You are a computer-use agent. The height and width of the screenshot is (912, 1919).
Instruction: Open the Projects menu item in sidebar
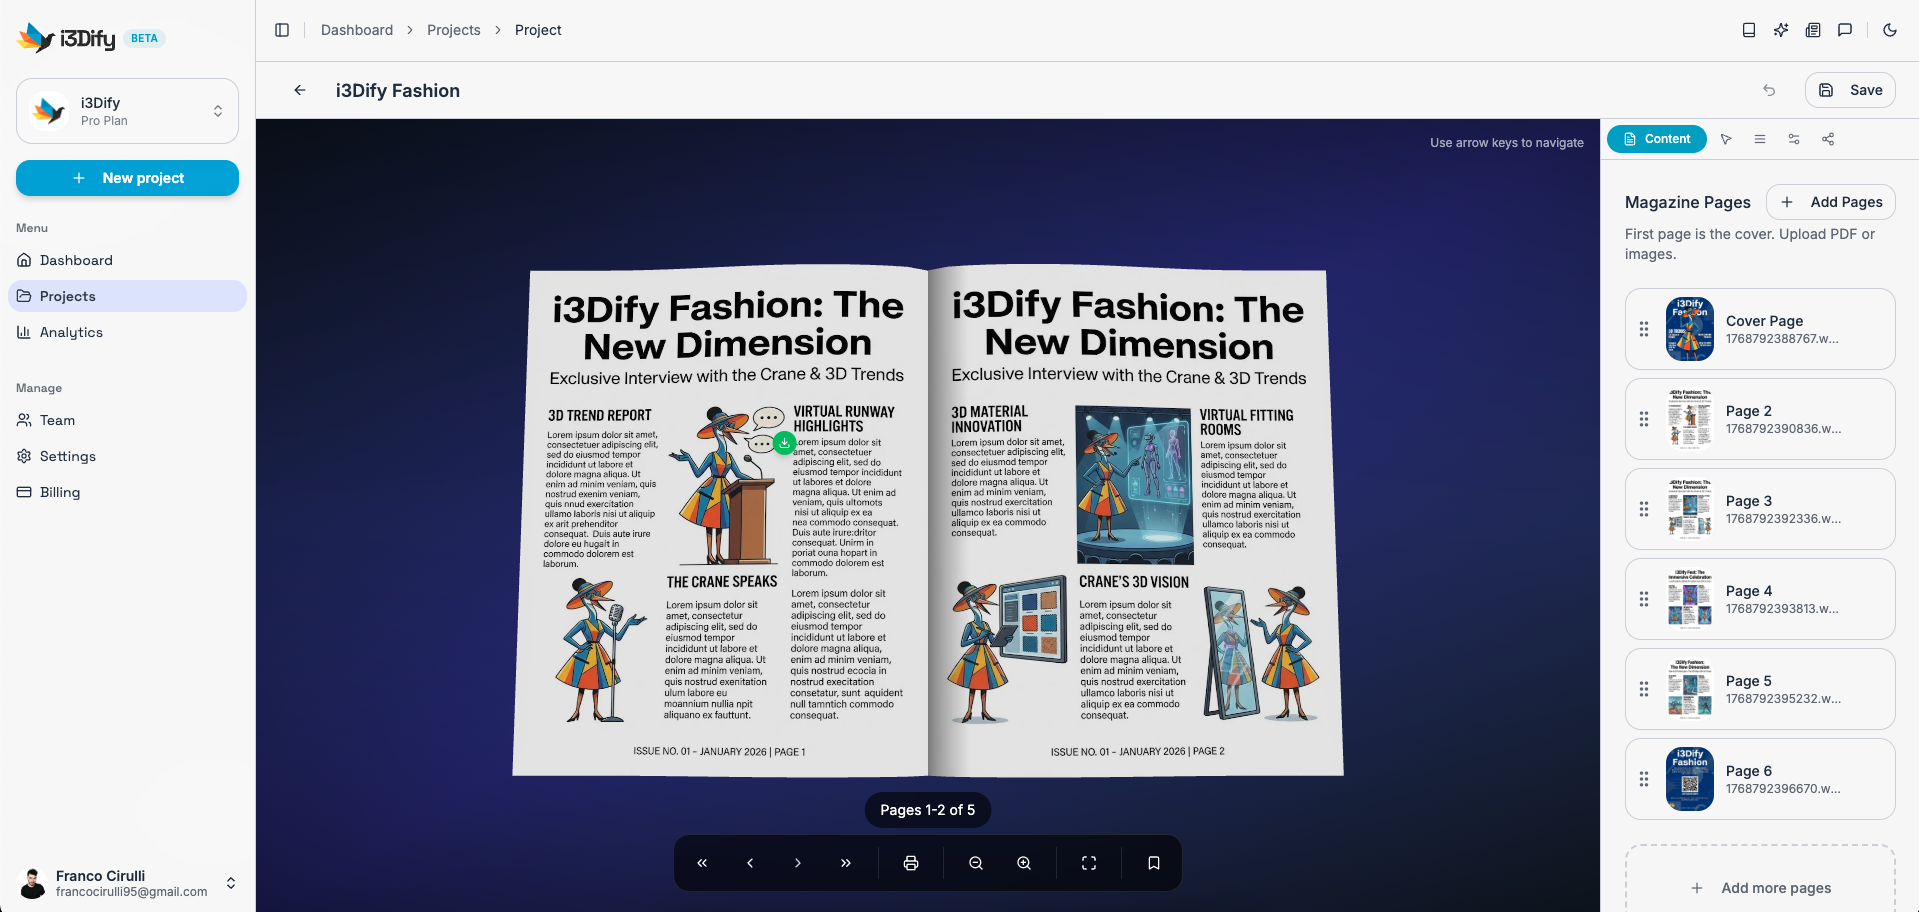click(x=67, y=296)
